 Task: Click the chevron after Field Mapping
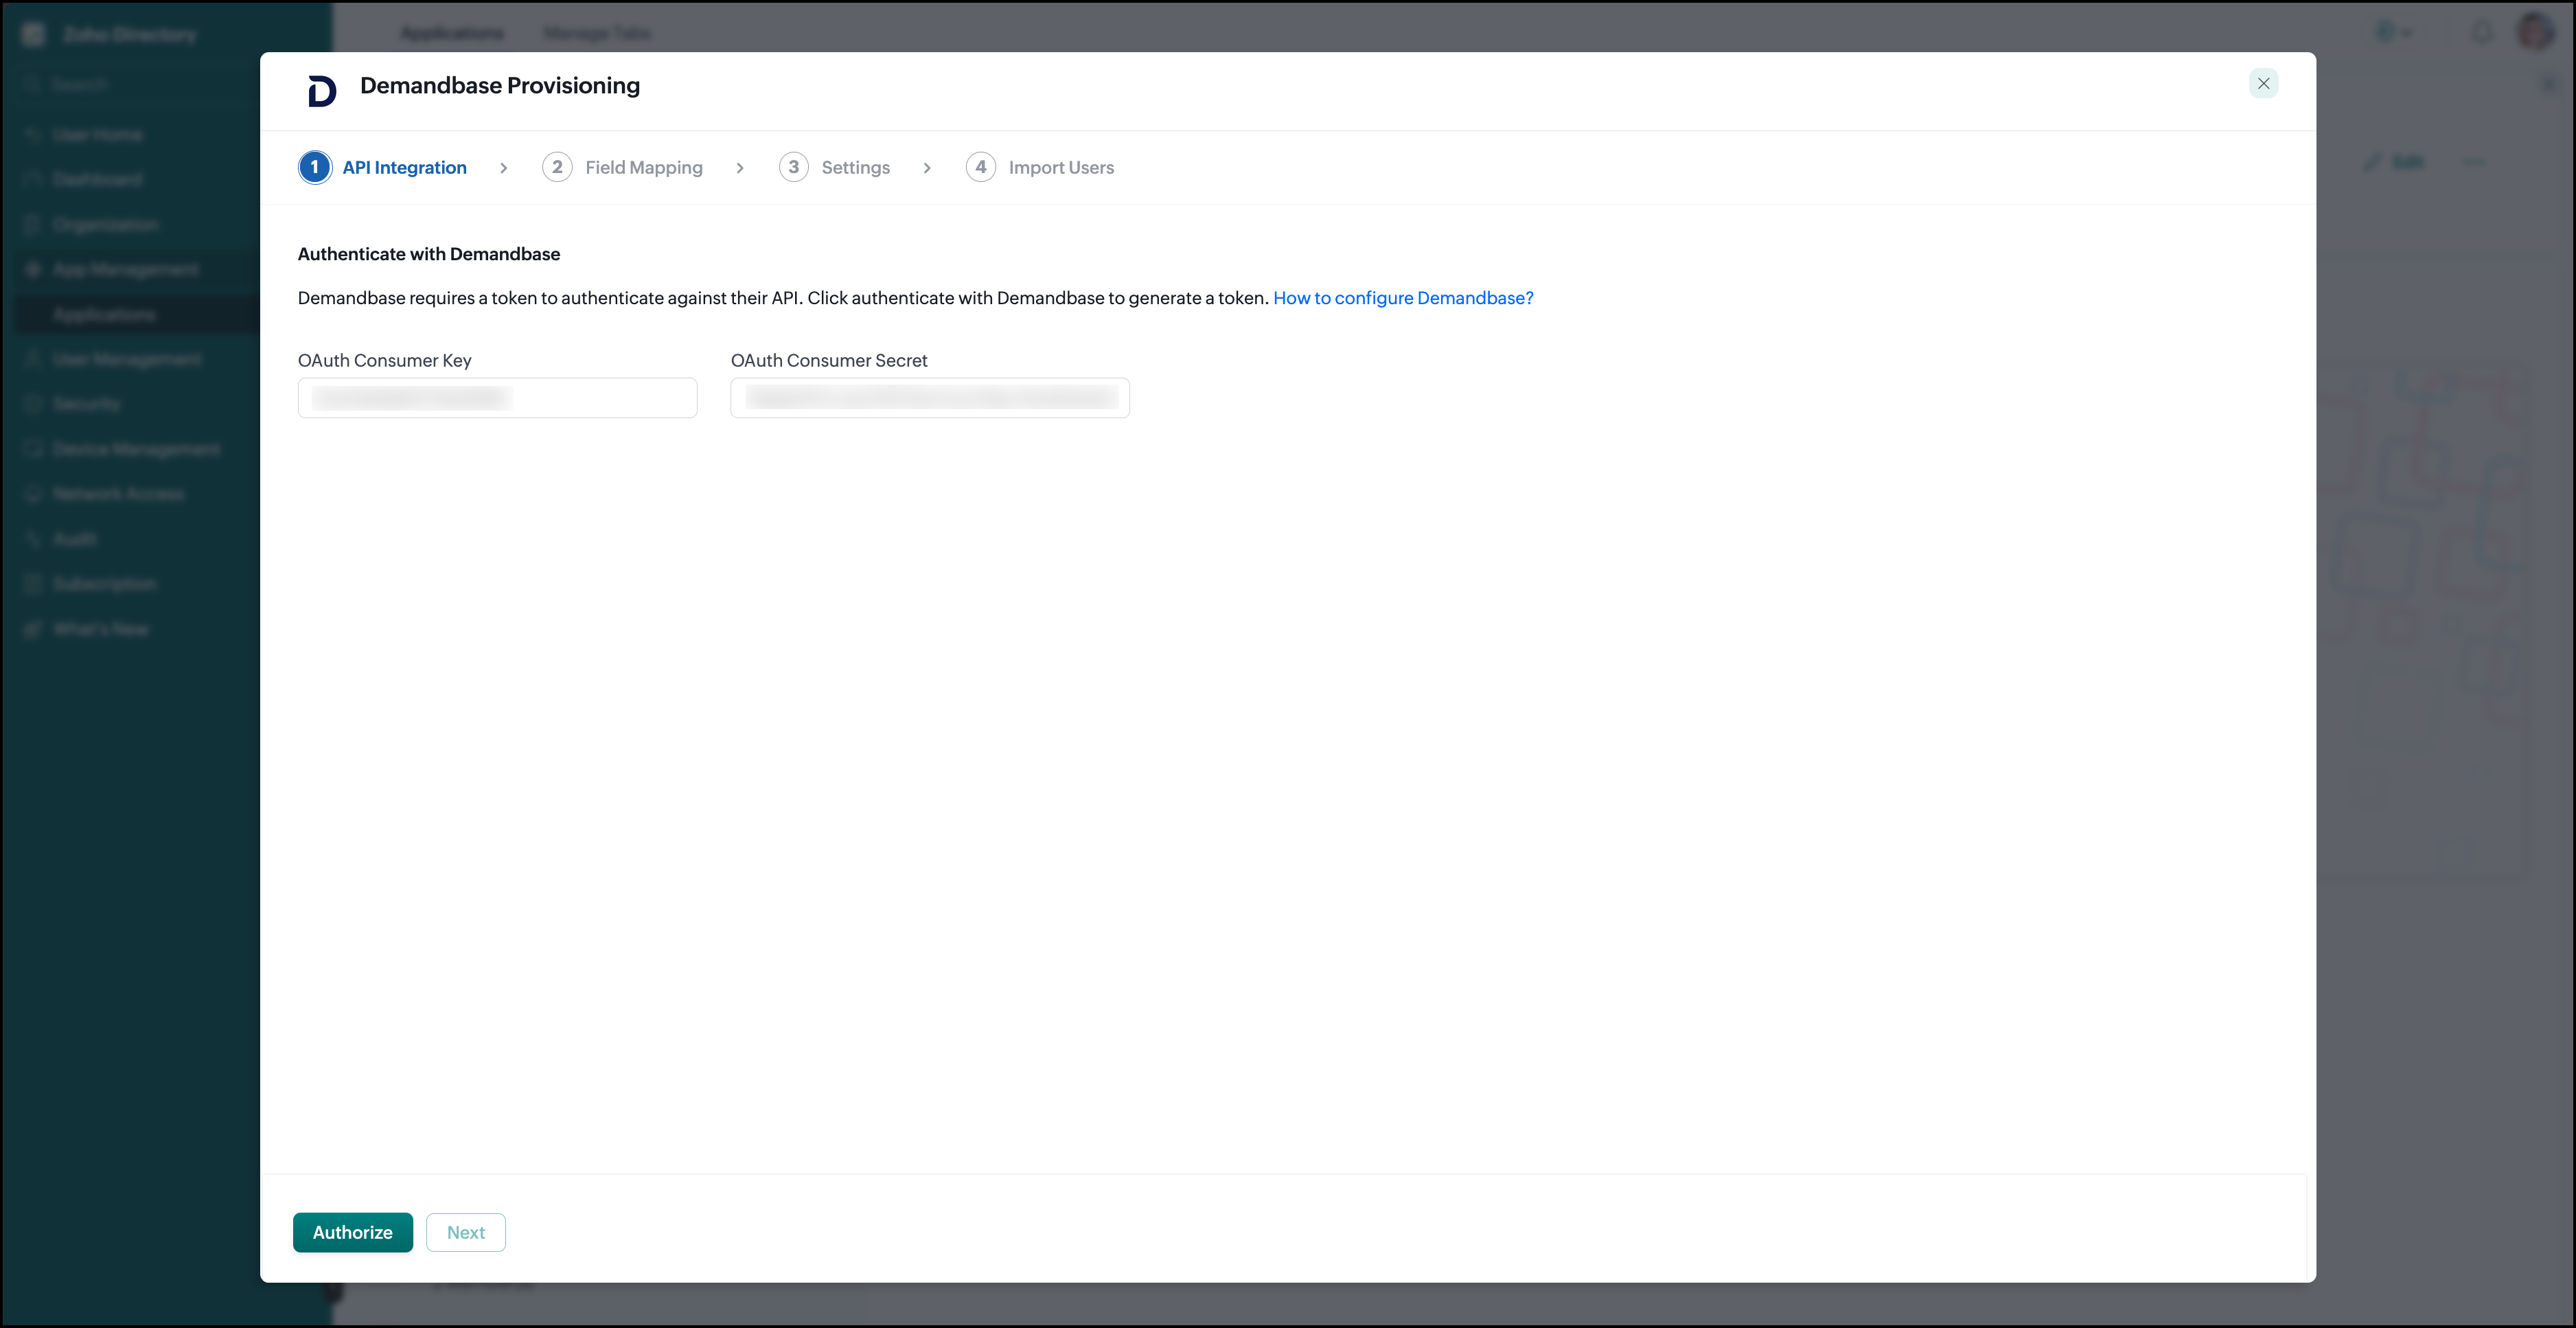point(740,168)
